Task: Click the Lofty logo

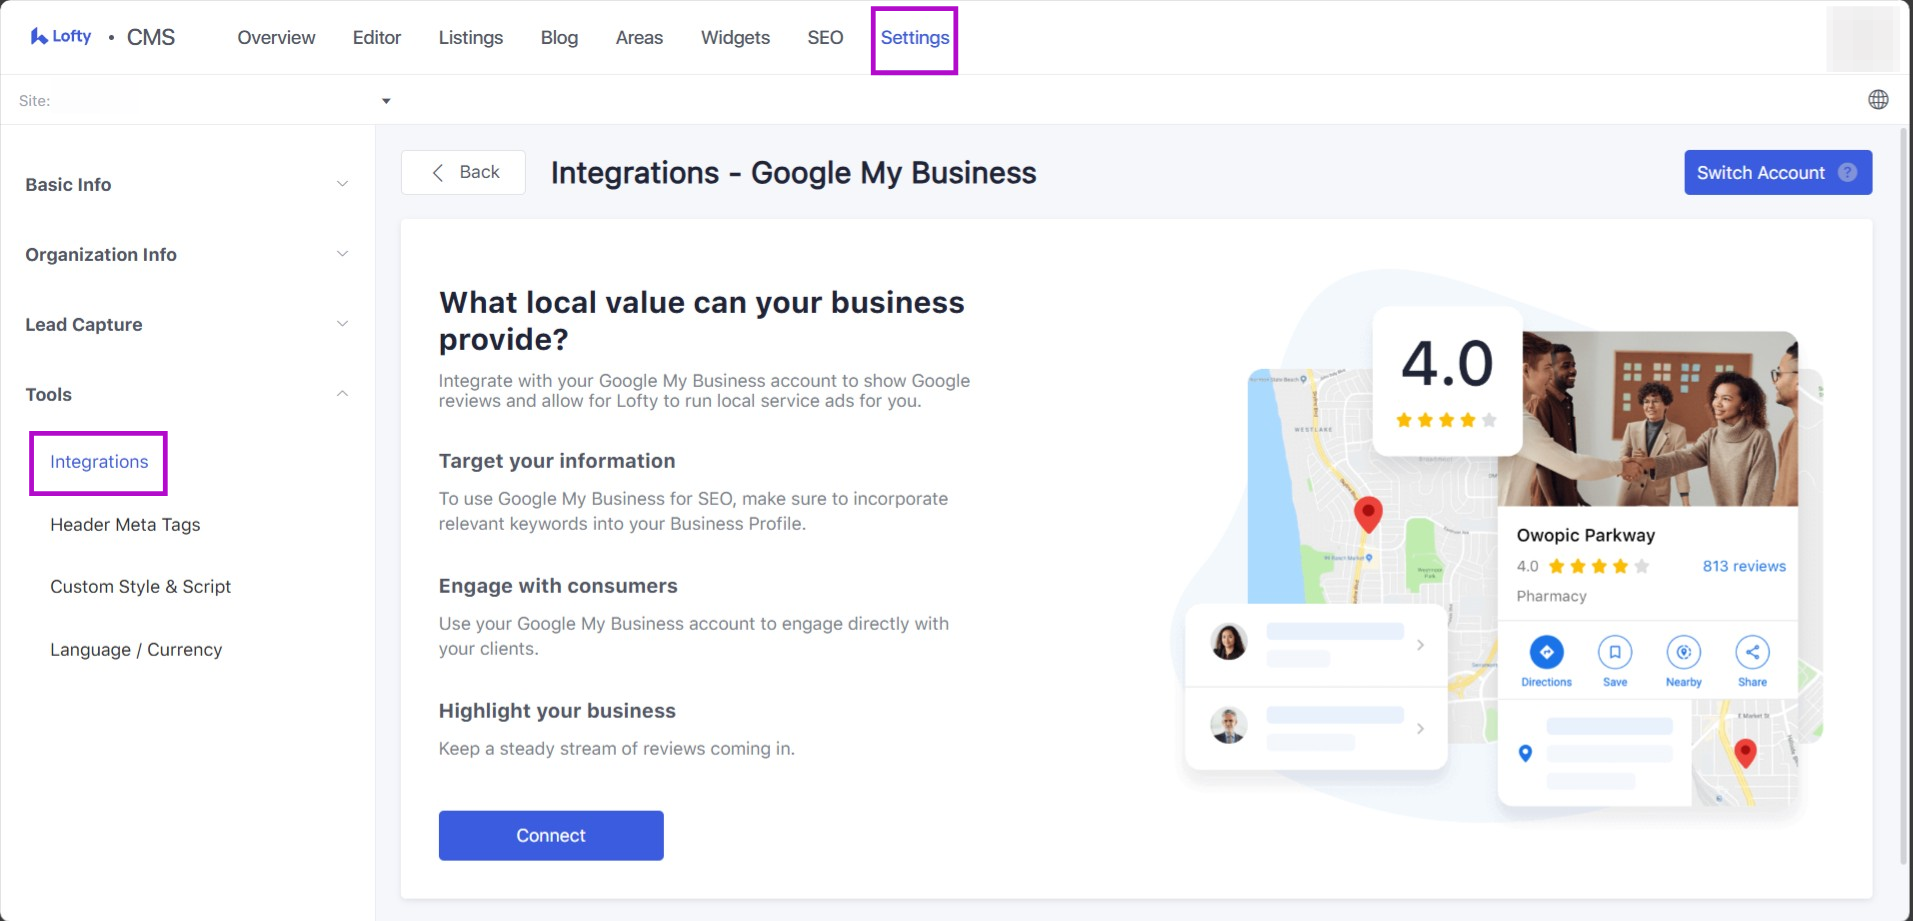Action: (61, 37)
